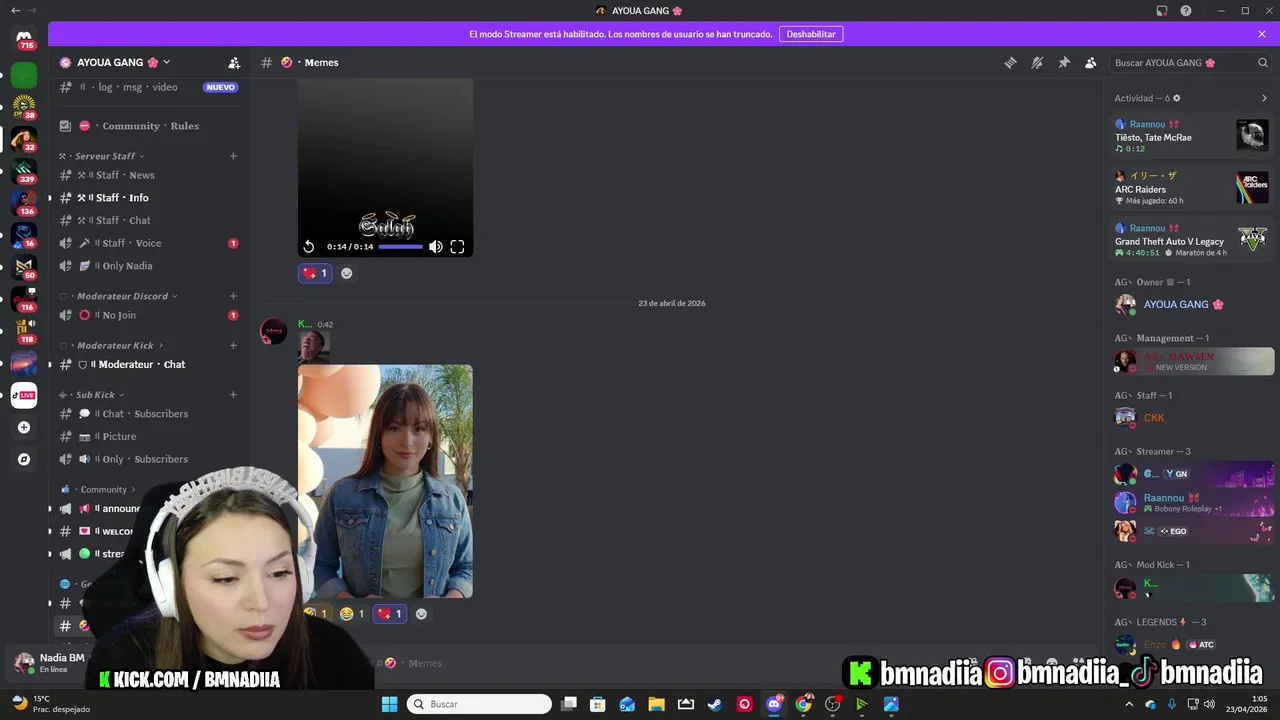Open Moderateur Chat channel
Image resolution: width=1280 pixels, height=720 pixels.
[x=148, y=364]
